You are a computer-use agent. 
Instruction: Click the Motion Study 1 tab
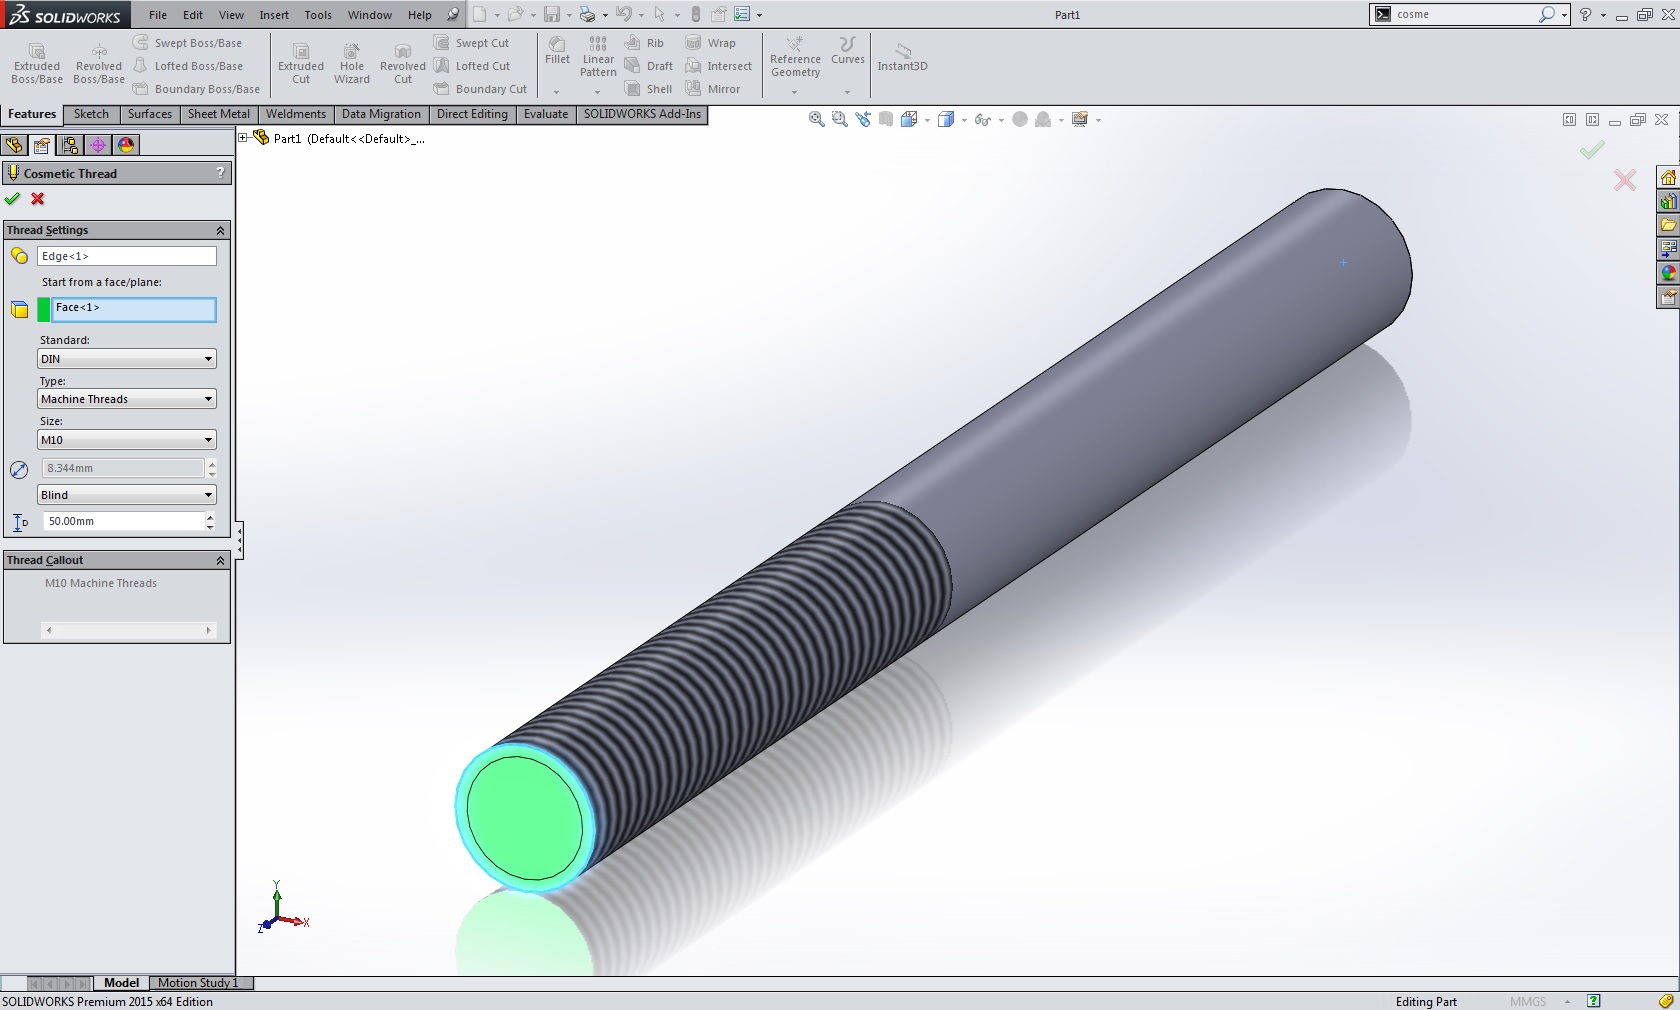click(x=198, y=983)
